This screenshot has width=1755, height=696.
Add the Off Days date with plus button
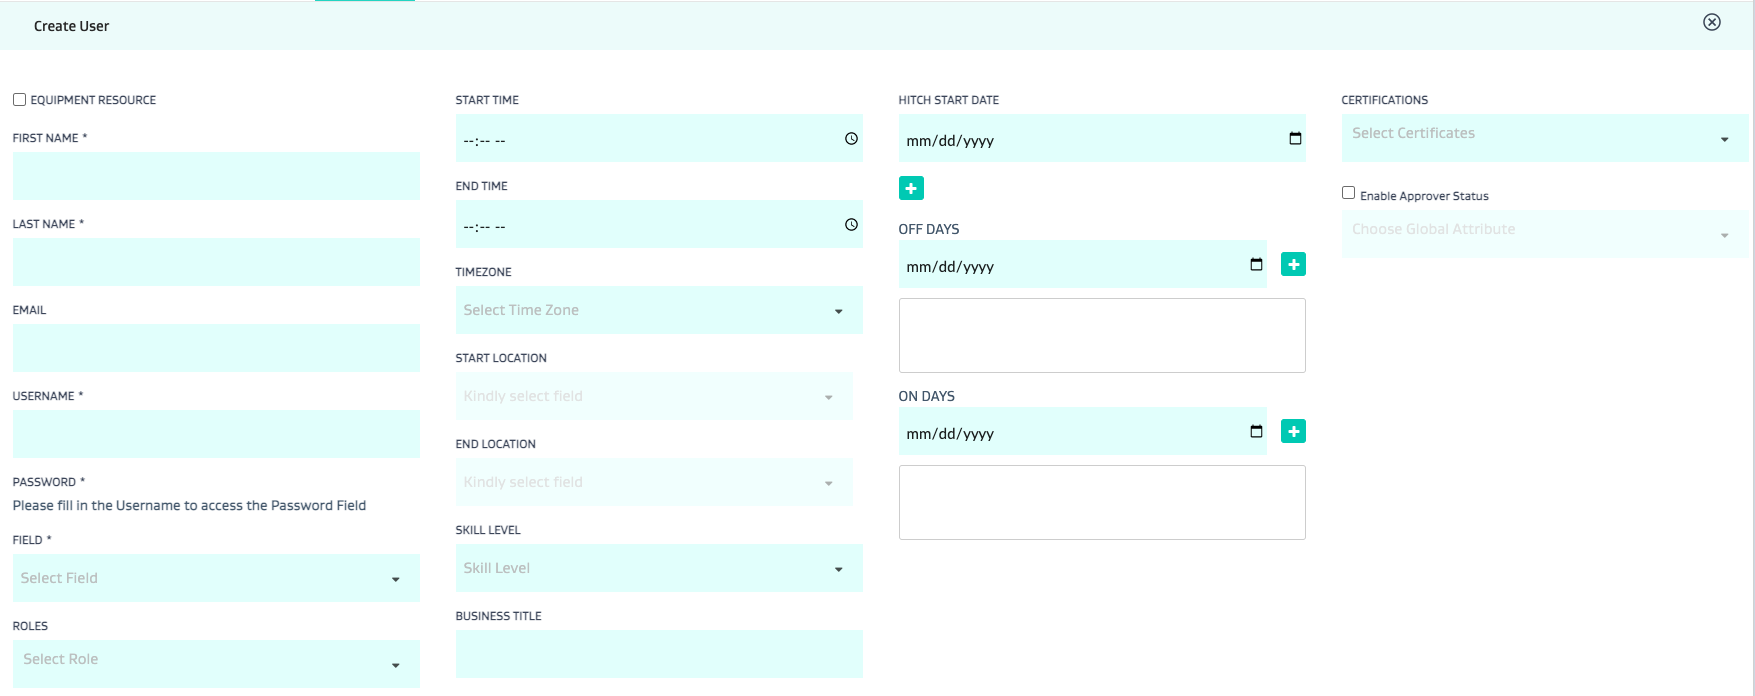1293,265
